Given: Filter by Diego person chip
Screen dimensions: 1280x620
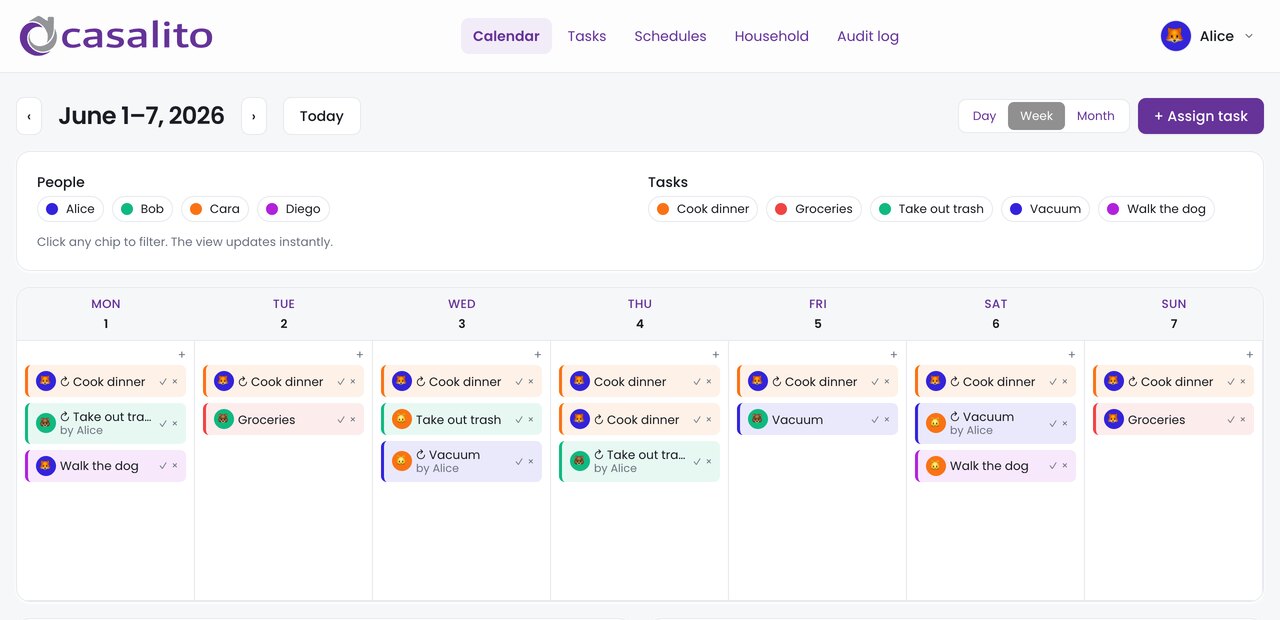Looking at the screenshot, I should 293,209.
